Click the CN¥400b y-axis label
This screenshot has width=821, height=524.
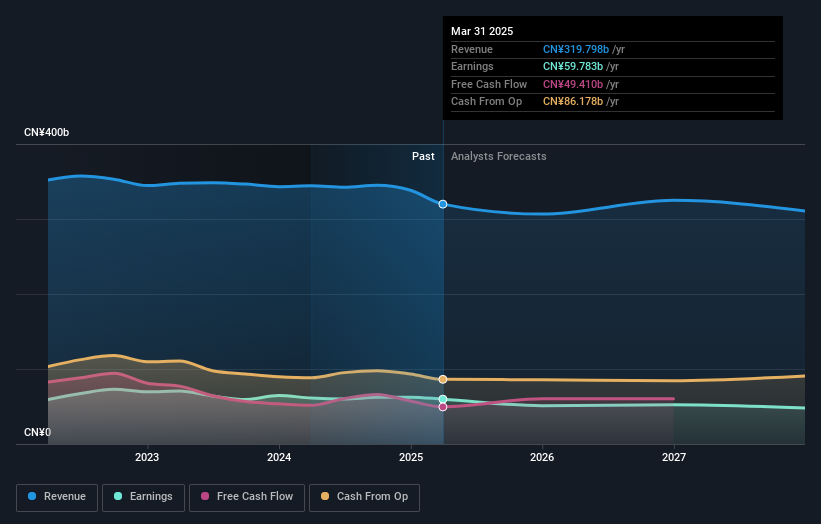47,132
